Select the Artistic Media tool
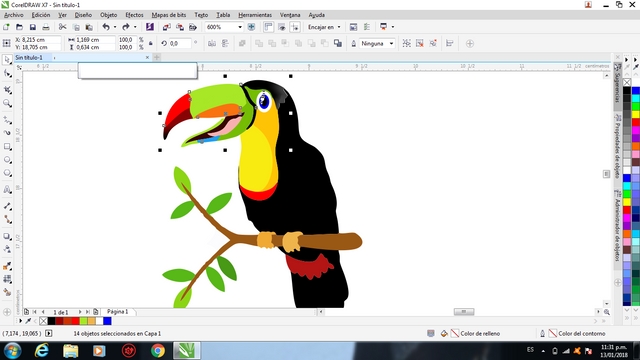 7,133
